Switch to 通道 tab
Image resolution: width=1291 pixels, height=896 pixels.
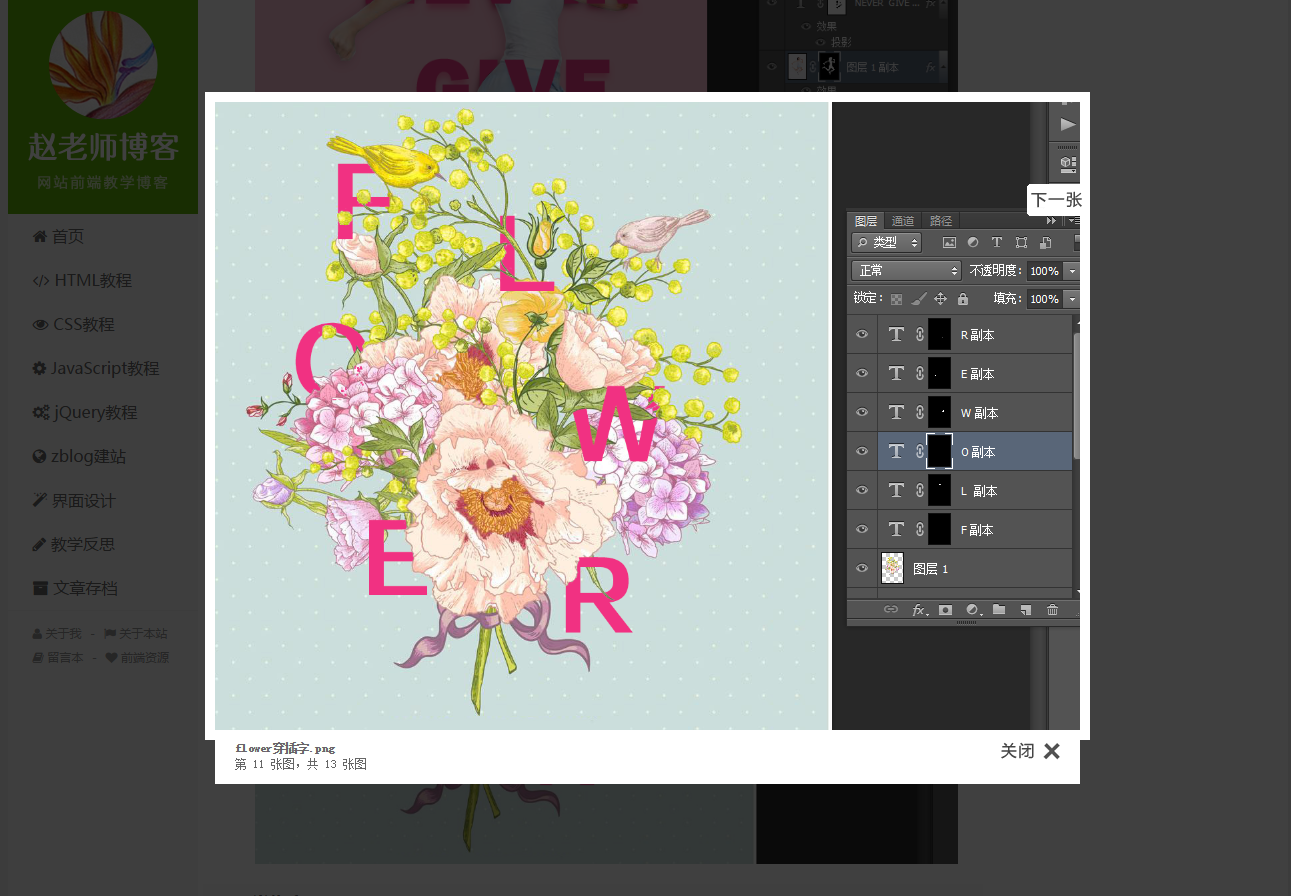[x=903, y=221]
